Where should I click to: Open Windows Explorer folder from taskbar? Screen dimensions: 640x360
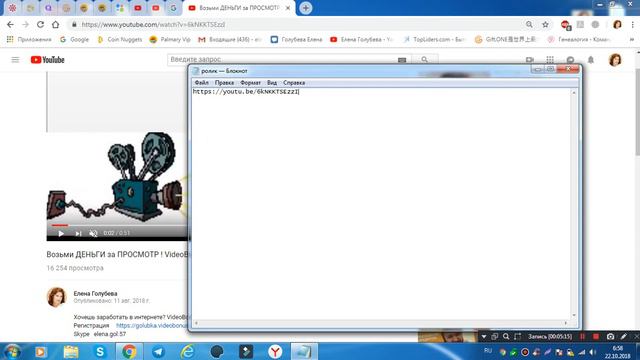point(71,351)
